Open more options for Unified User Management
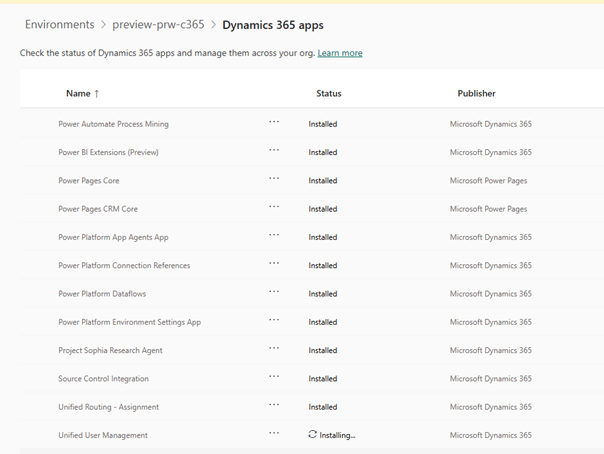This screenshot has width=604, height=454. (274, 433)
